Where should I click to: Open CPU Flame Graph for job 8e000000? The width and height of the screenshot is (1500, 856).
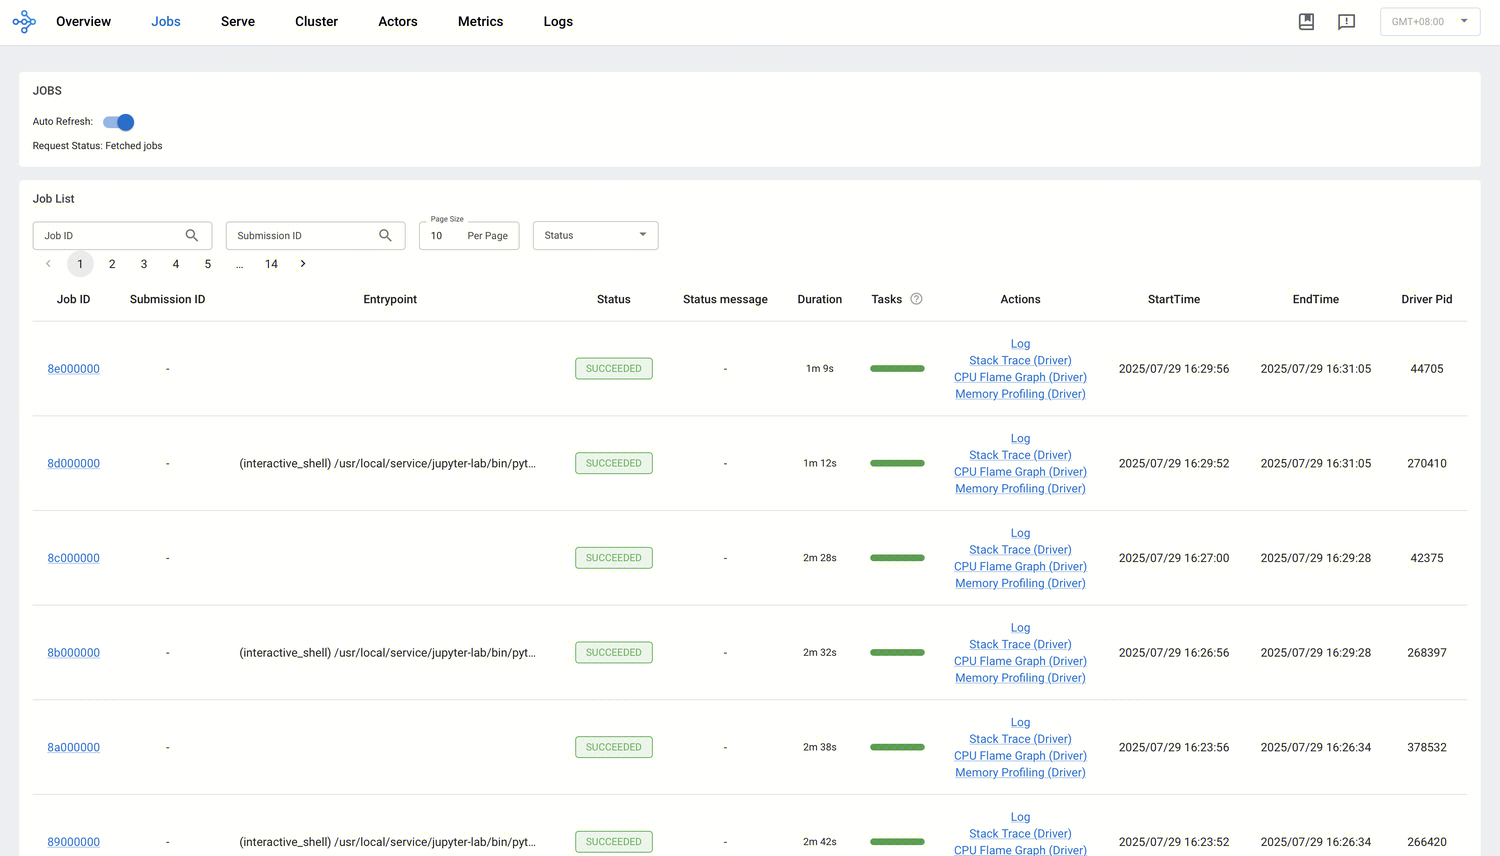pos(1020,377)
